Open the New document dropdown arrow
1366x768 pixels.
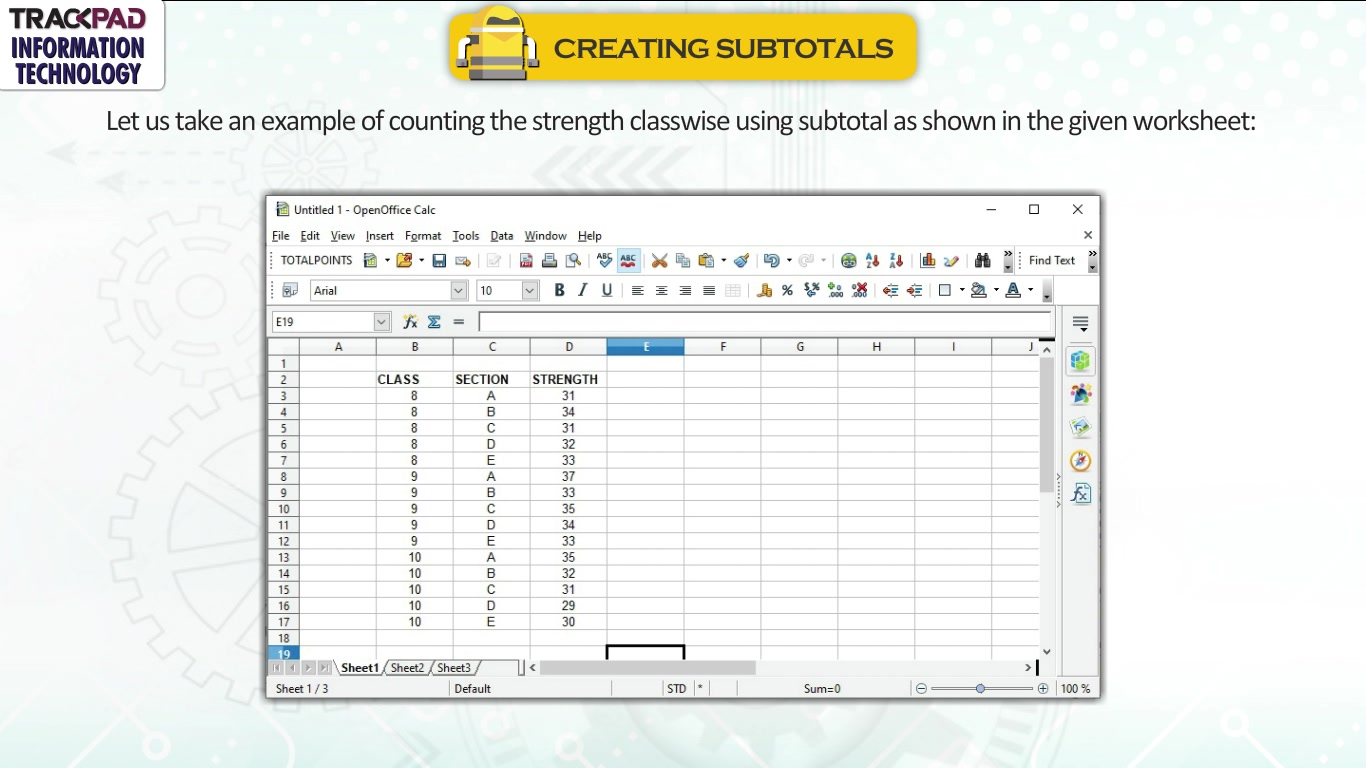pos(387,260)
